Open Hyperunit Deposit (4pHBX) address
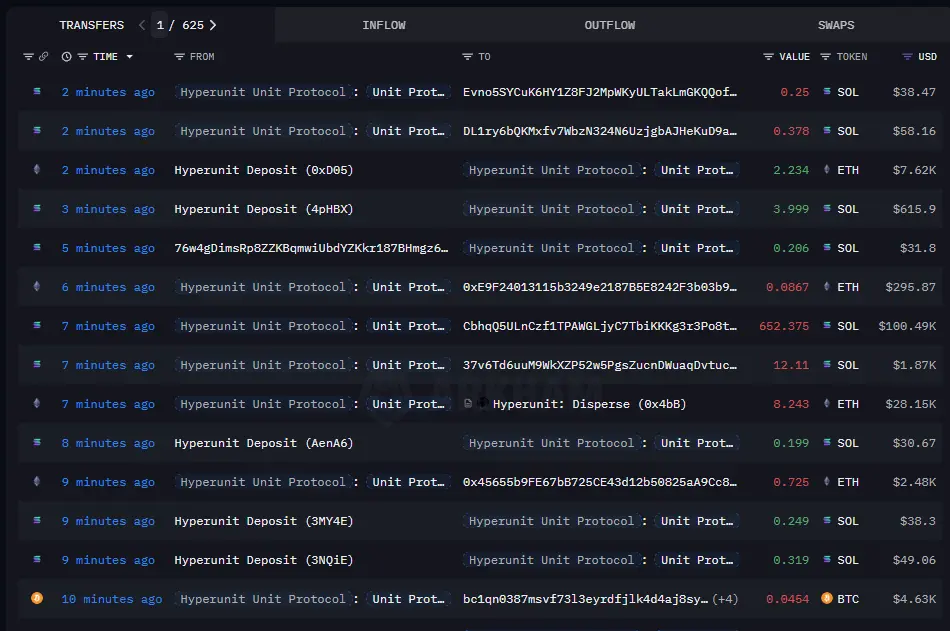 [x=264, y=209]
